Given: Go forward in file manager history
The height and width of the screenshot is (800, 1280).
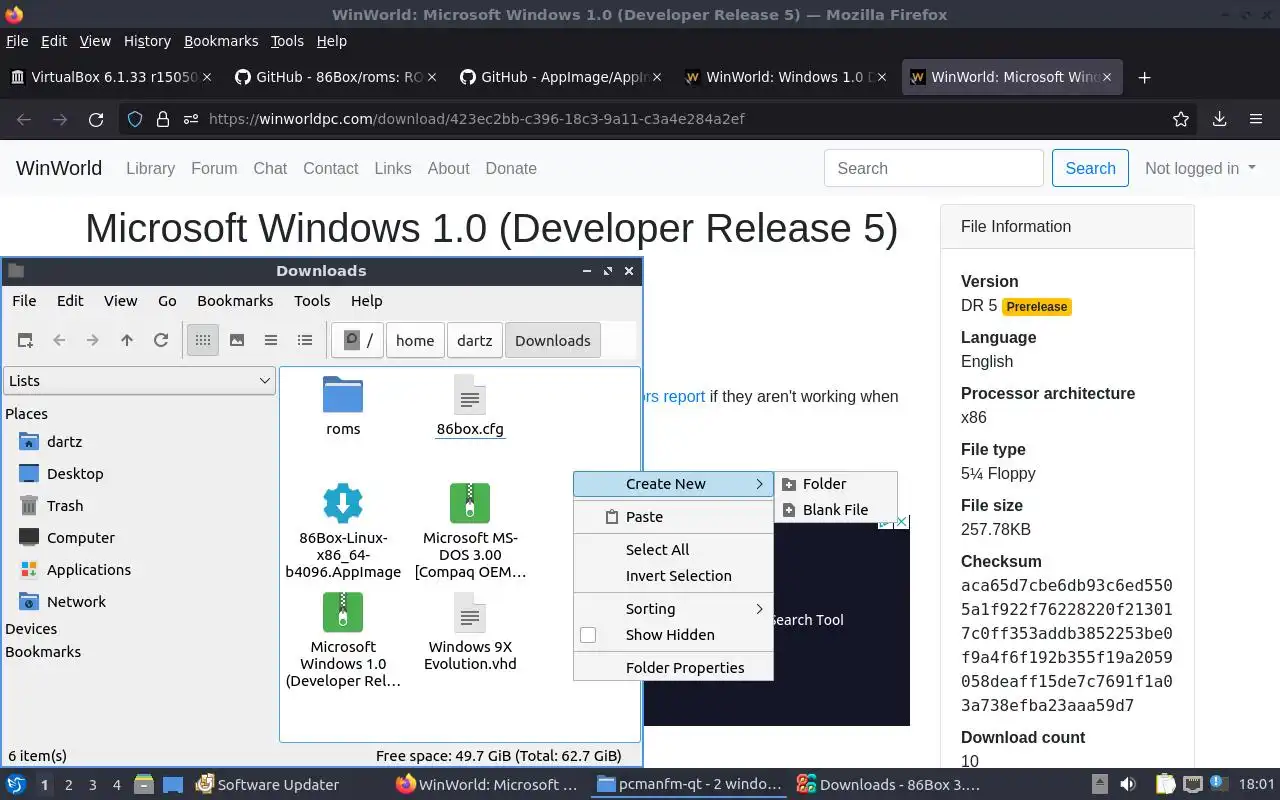Looking at the screenshot, I should click(x=93, y=340).
